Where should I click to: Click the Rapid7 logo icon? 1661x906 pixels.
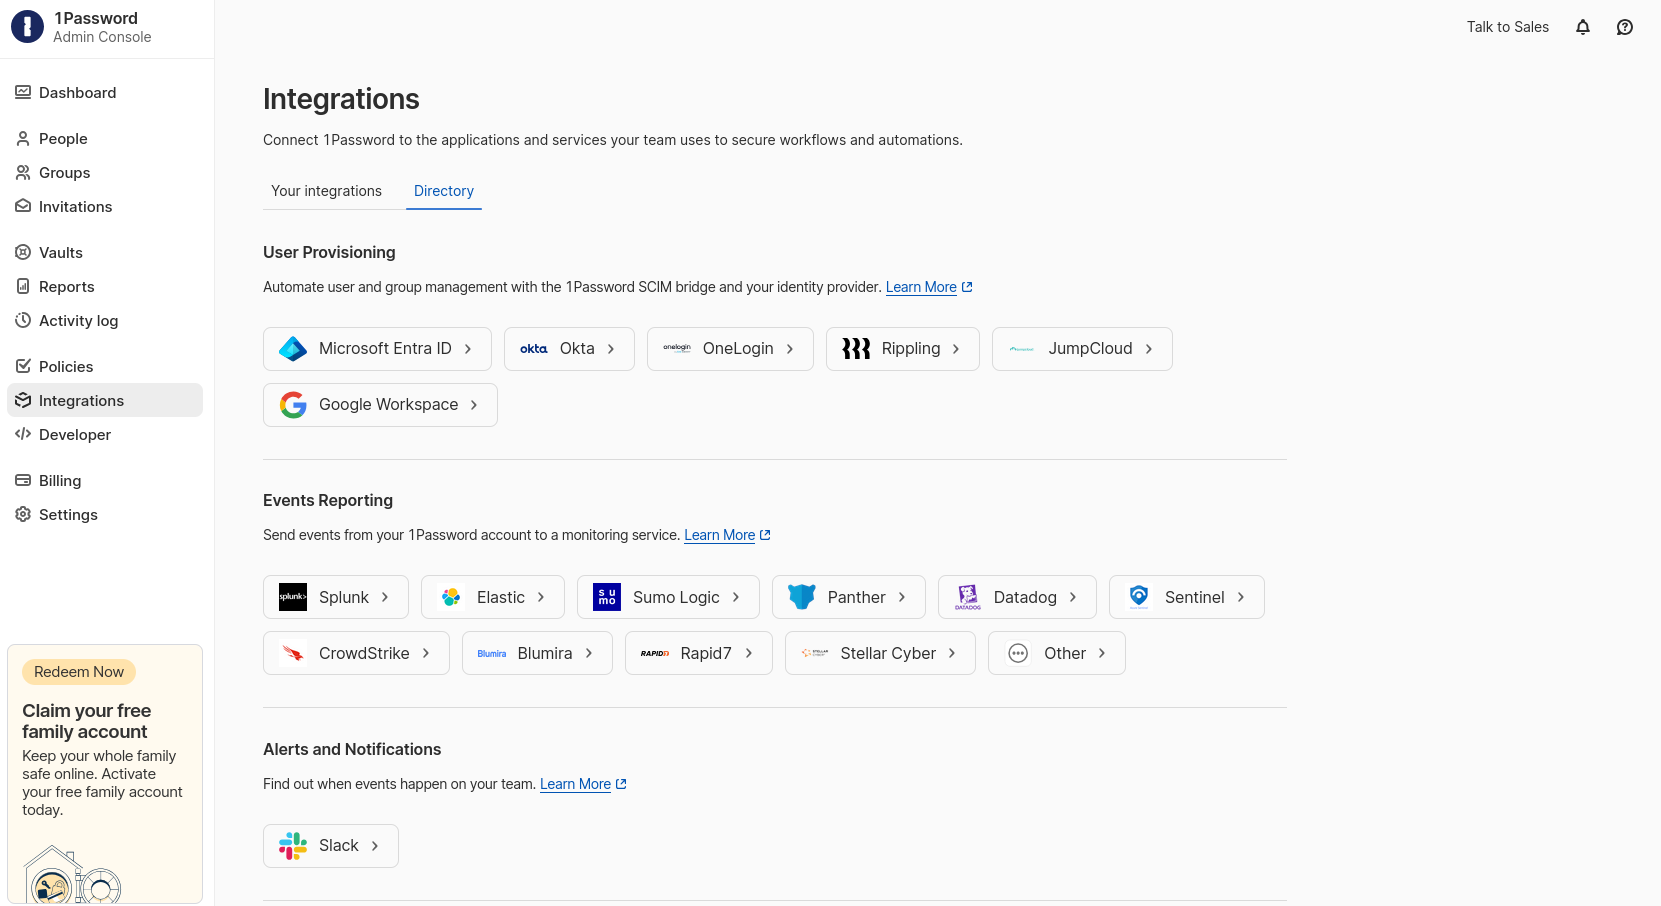(x=655, y=654)
